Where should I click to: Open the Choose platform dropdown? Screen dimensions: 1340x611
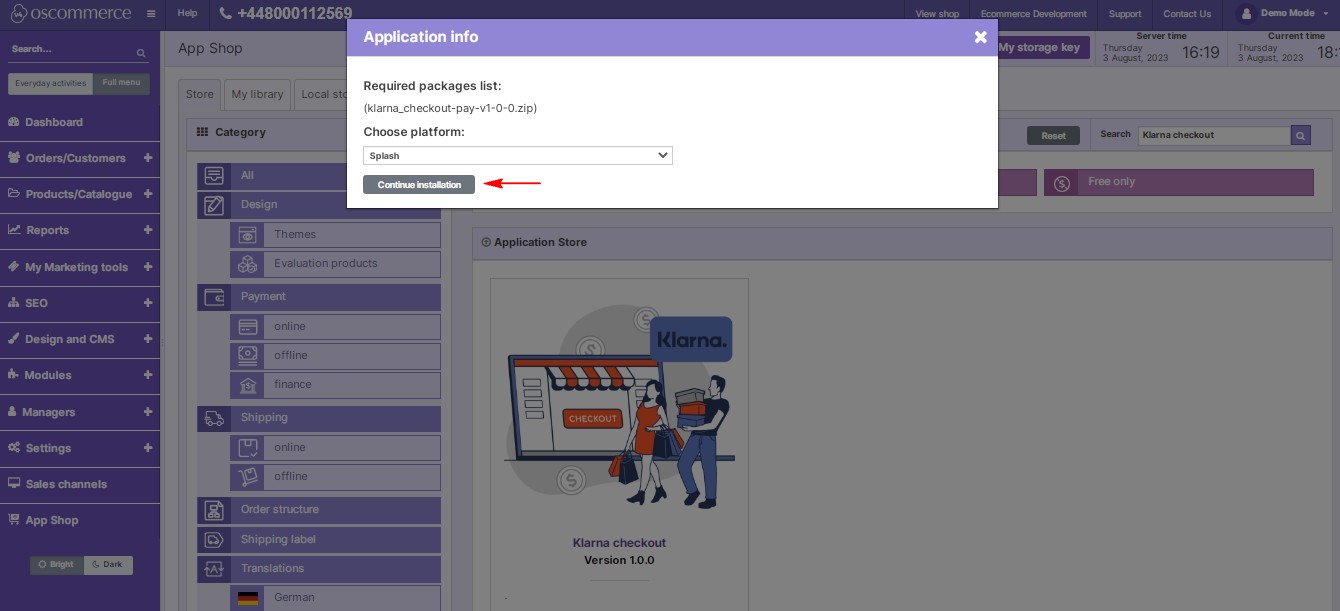pyautogui.click(x=518, y=156)
